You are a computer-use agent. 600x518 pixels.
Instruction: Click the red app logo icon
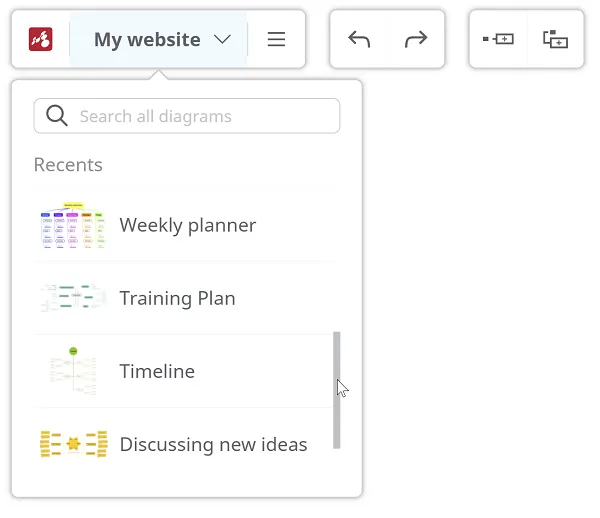point(40,40)
